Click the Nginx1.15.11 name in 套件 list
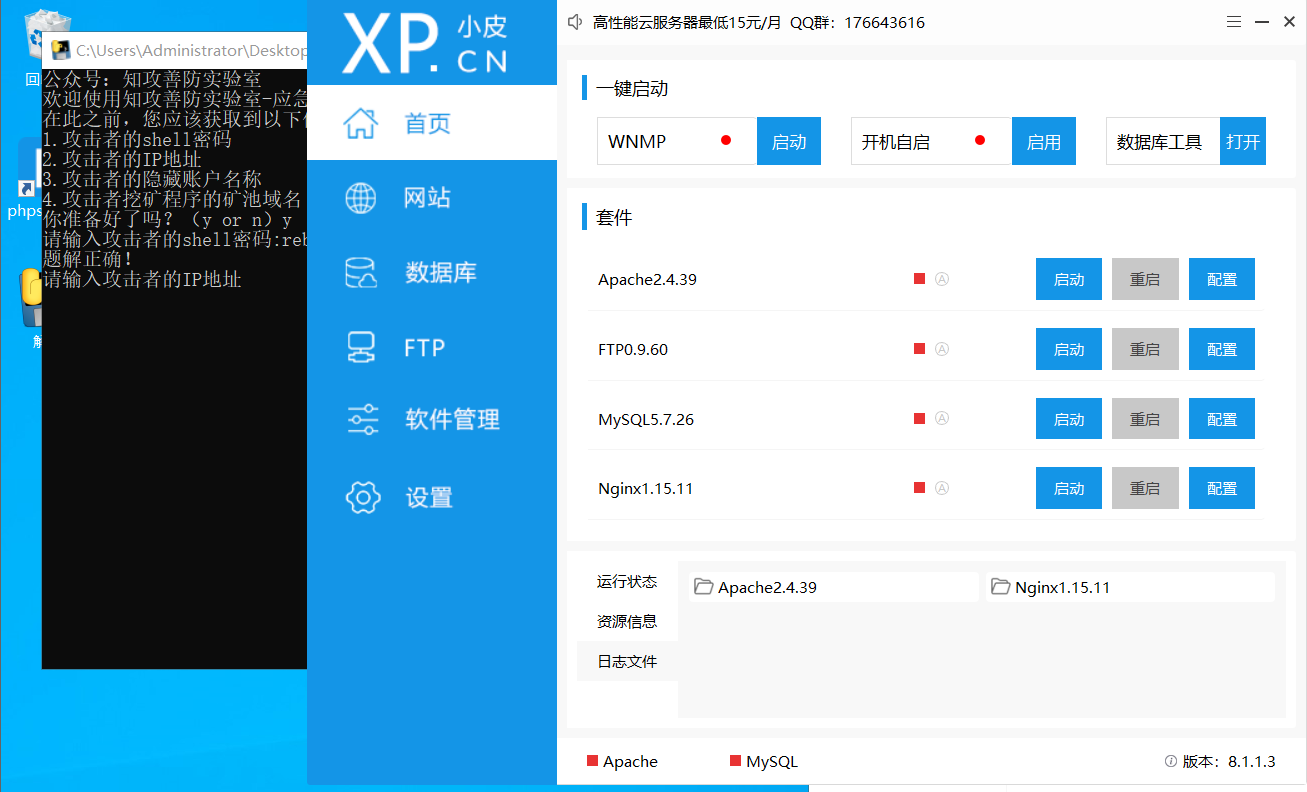 (646, 488)
